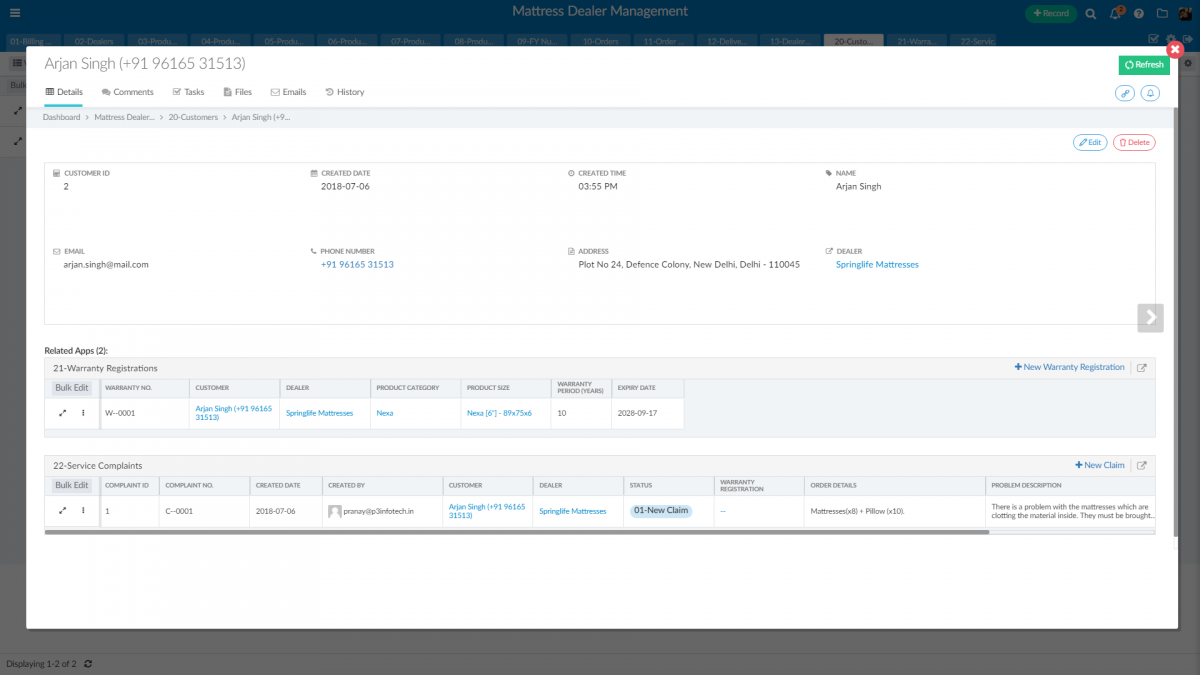The width and height of the screenshot is (1200, 675).
Task: Open the three-dot menu on complaint C--0001
Action: (x=84, y=510)
